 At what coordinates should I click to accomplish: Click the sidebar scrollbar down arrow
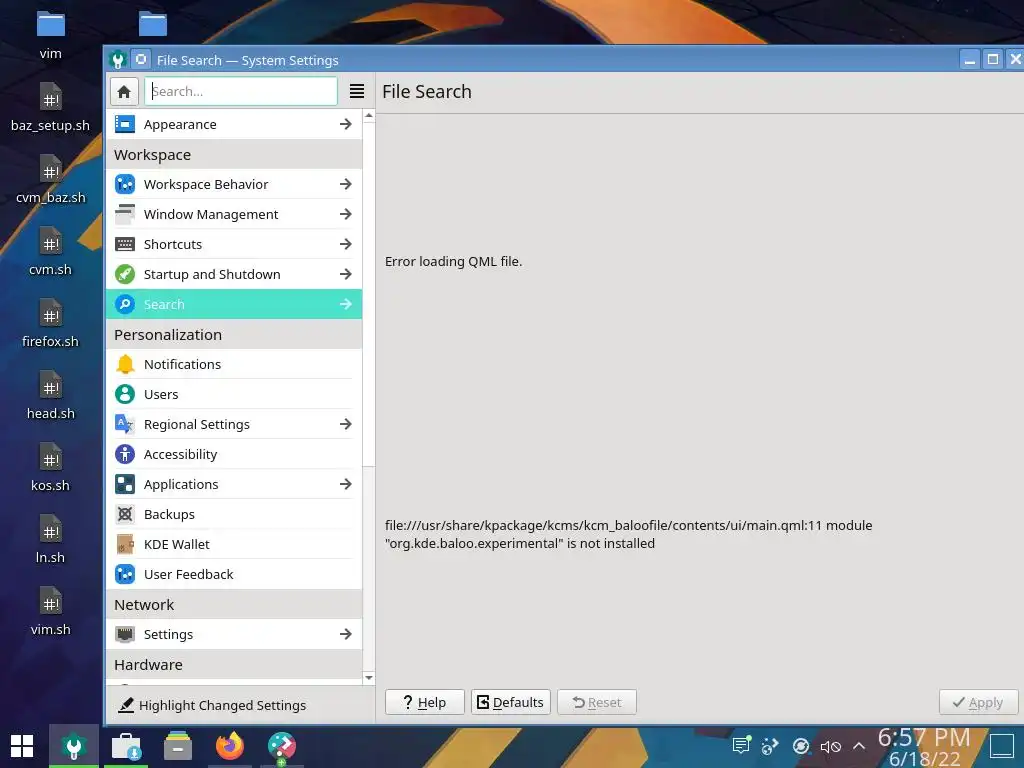click(369, 678)
